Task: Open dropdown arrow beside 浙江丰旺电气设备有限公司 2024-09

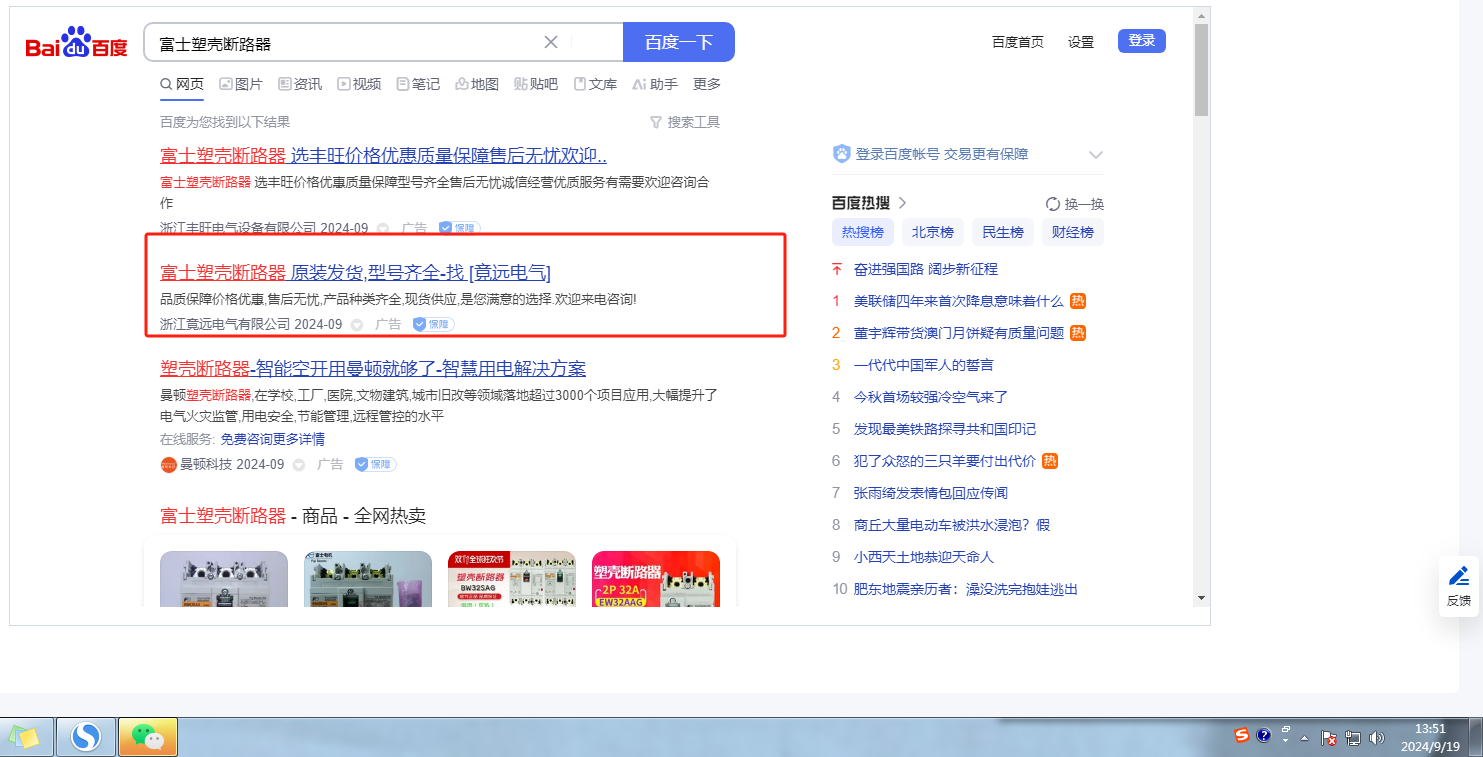Action: click(383, 229)
